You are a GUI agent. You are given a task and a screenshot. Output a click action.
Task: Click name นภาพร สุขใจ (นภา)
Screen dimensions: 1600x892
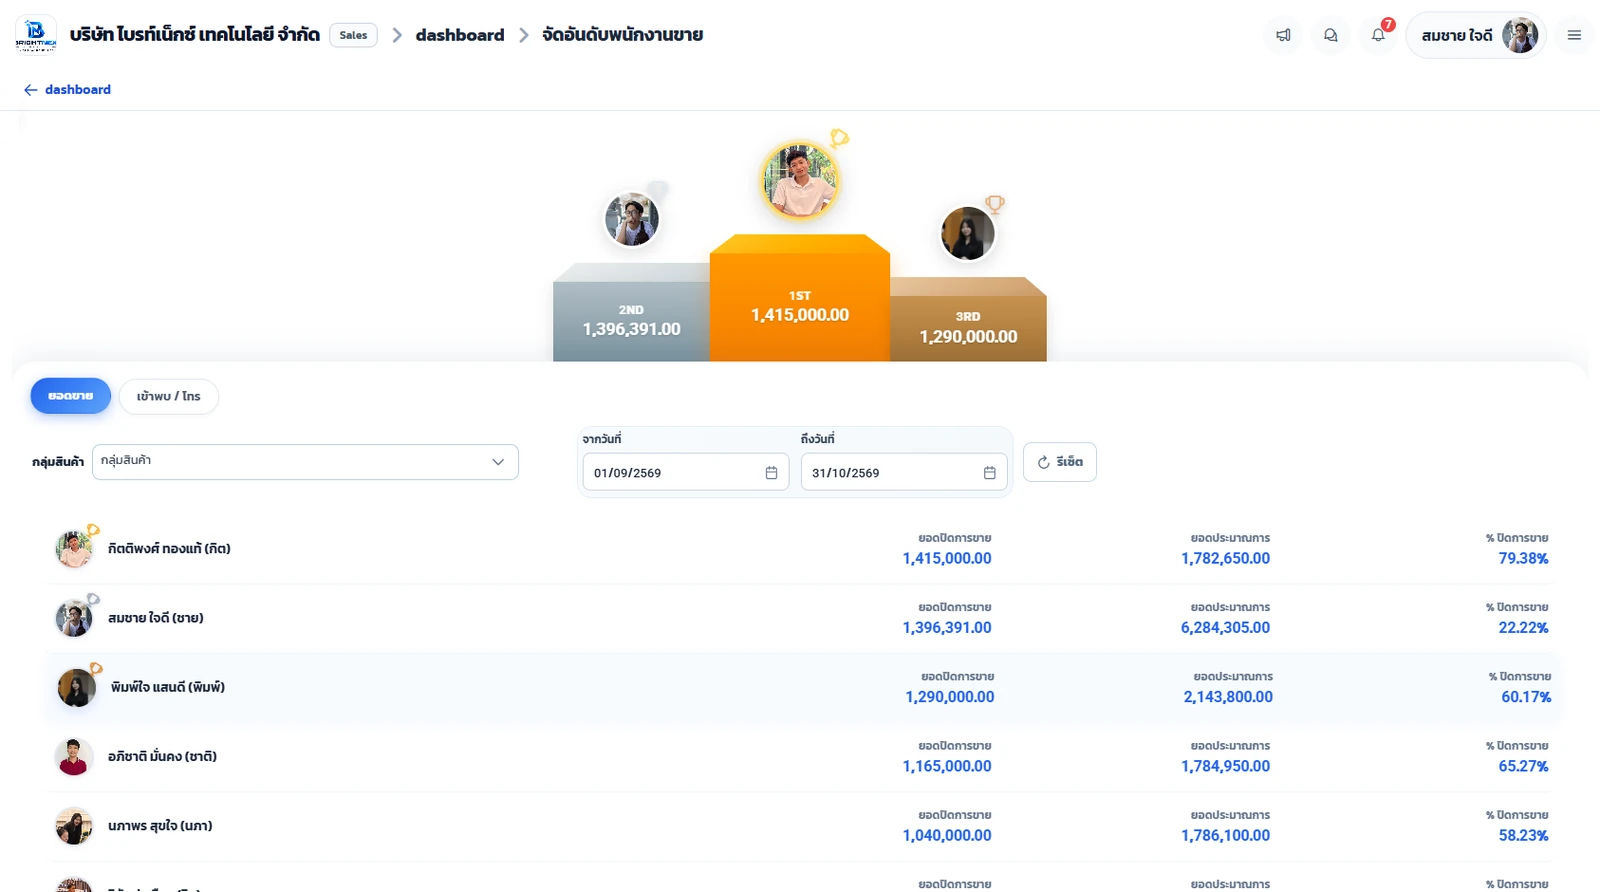point(160,826)
